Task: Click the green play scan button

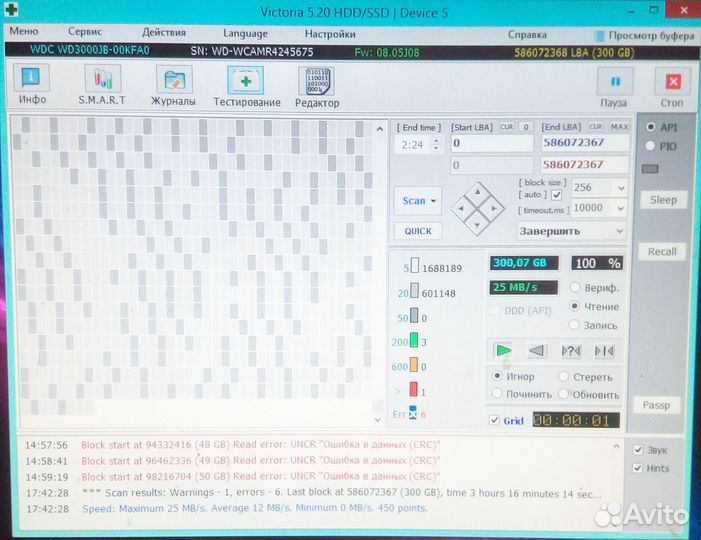Action: (x=504, y=350)
